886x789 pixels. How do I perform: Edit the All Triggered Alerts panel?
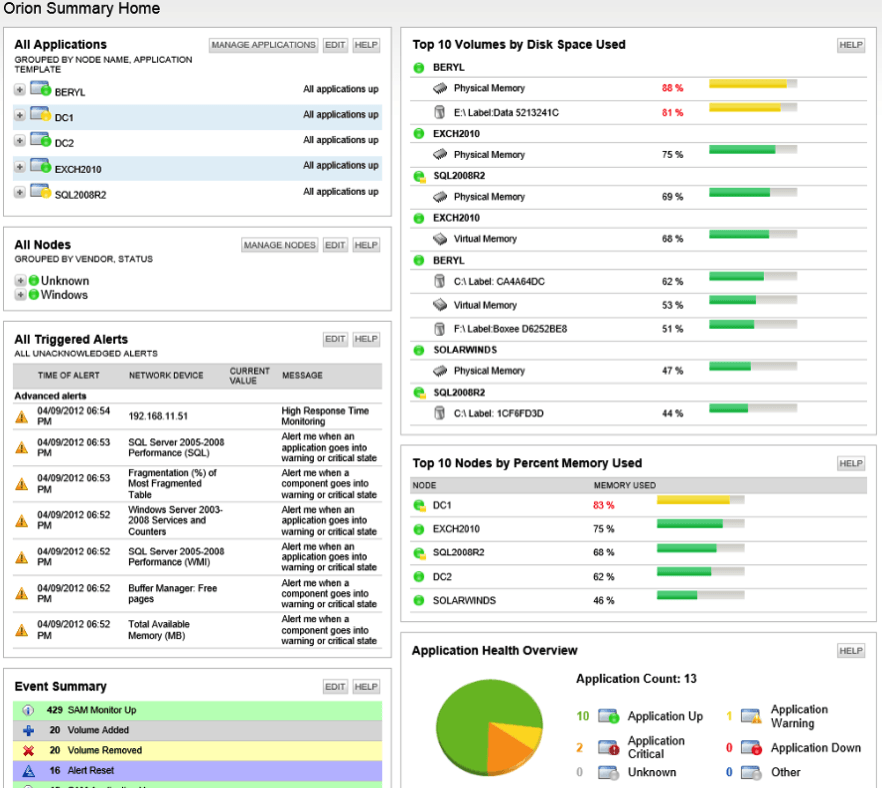pos(335,339)
